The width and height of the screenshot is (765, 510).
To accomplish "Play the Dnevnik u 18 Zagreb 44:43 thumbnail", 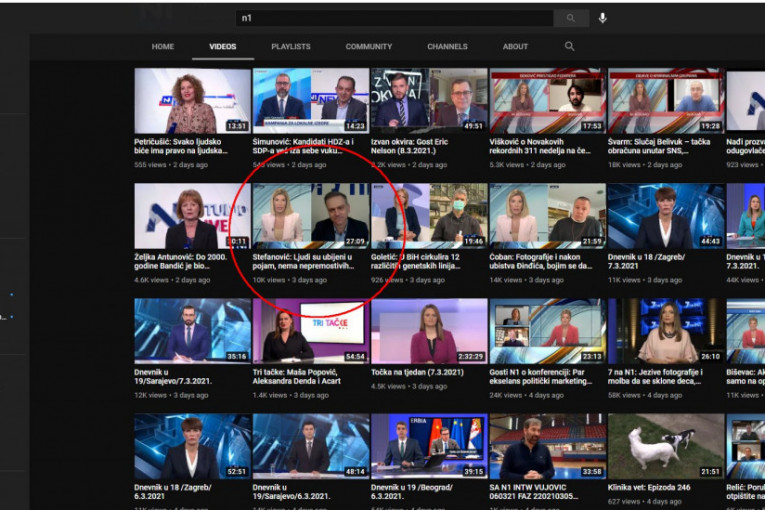I will pos(665,215).
